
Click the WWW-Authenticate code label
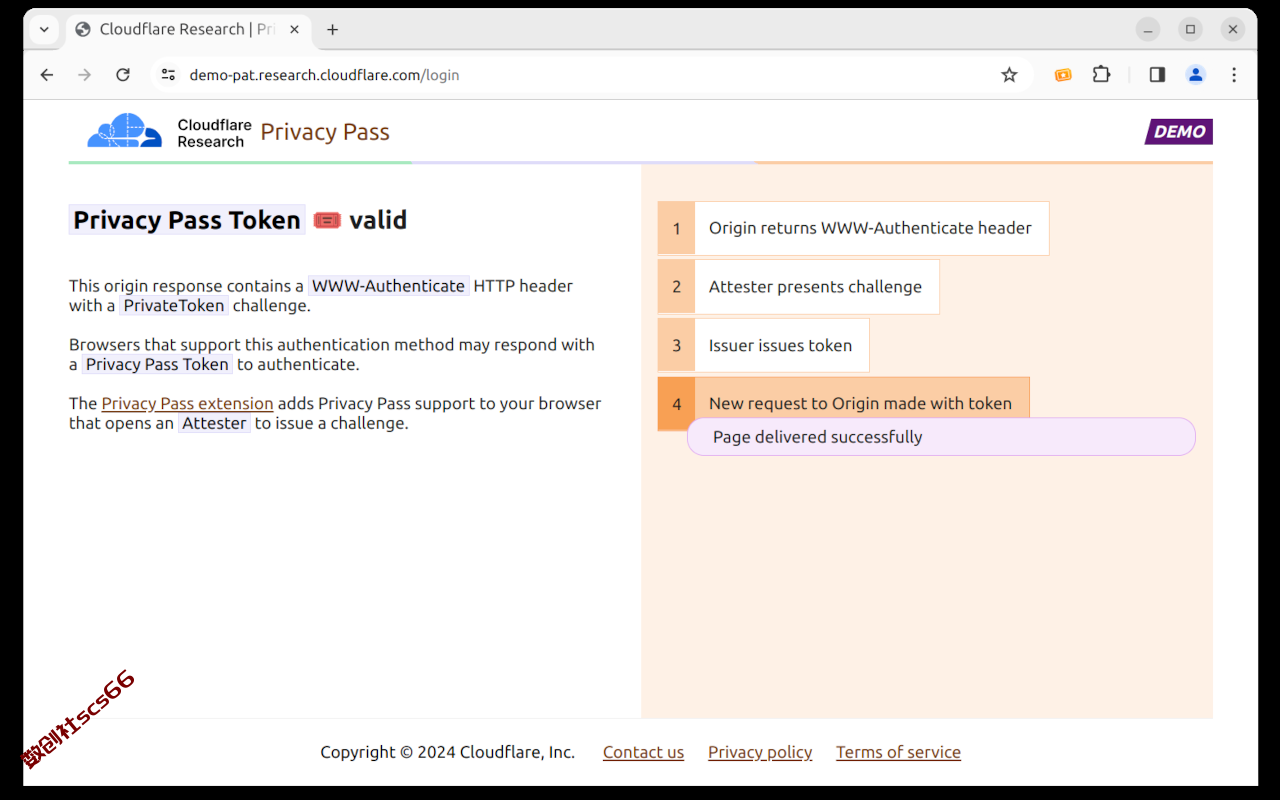point(388,286)
